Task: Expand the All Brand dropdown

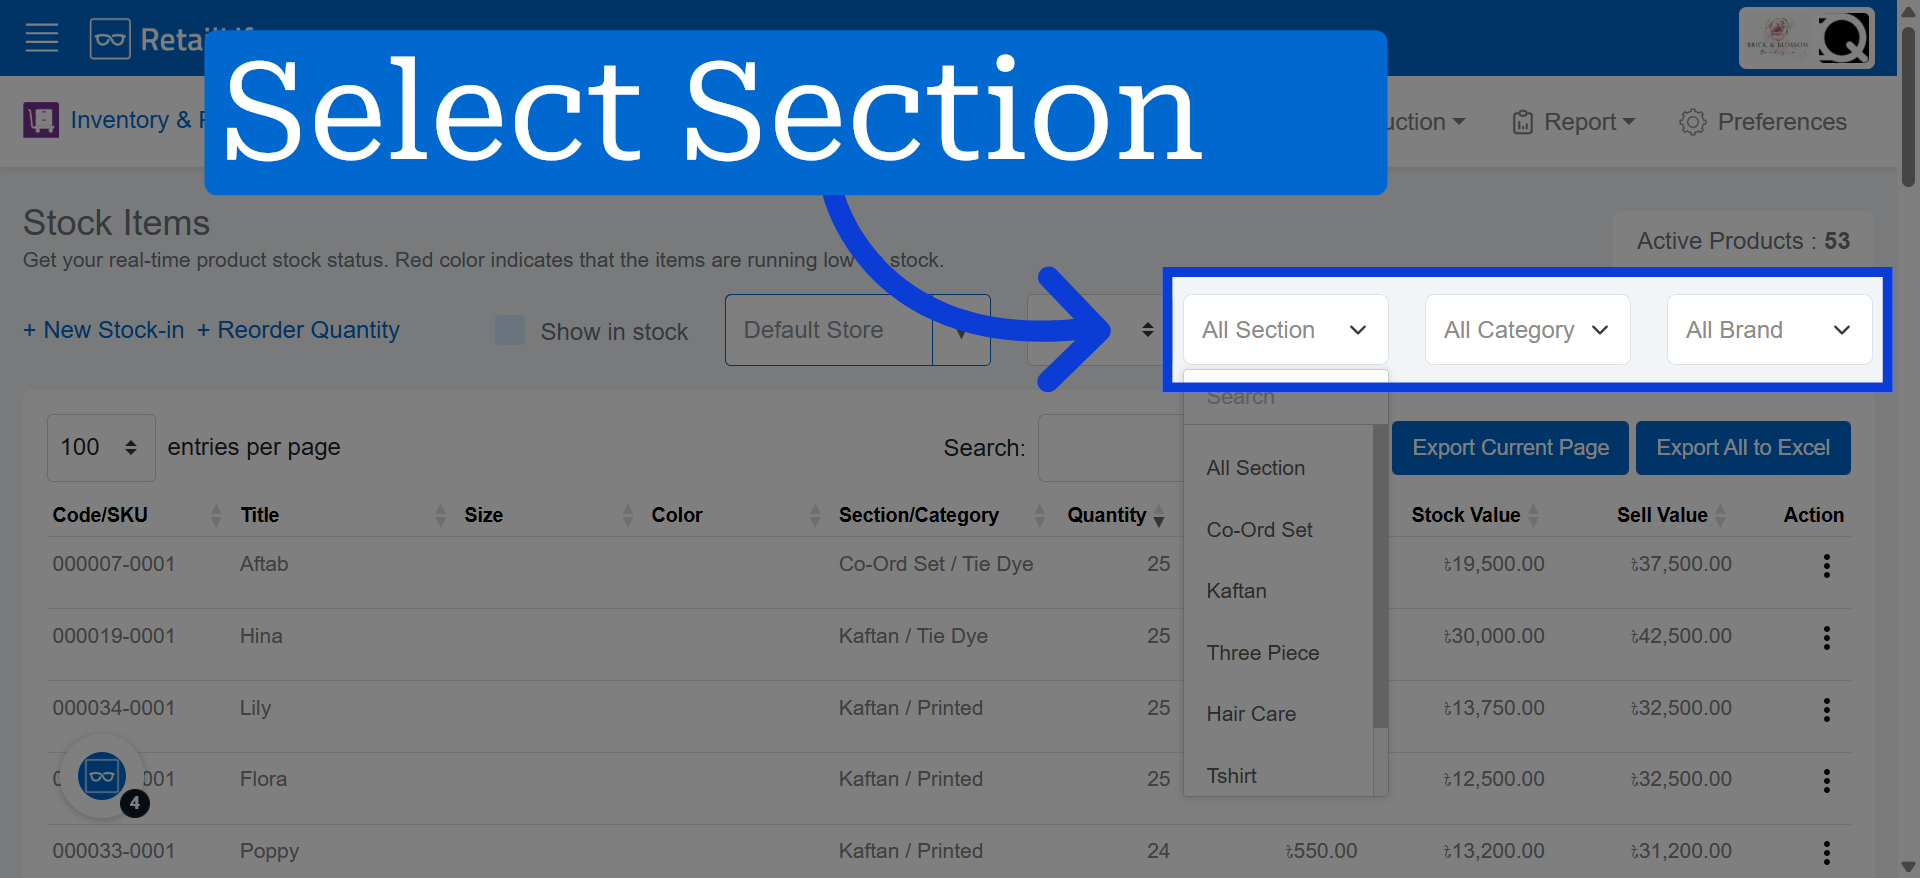Action: click(x=1769, y=330)
